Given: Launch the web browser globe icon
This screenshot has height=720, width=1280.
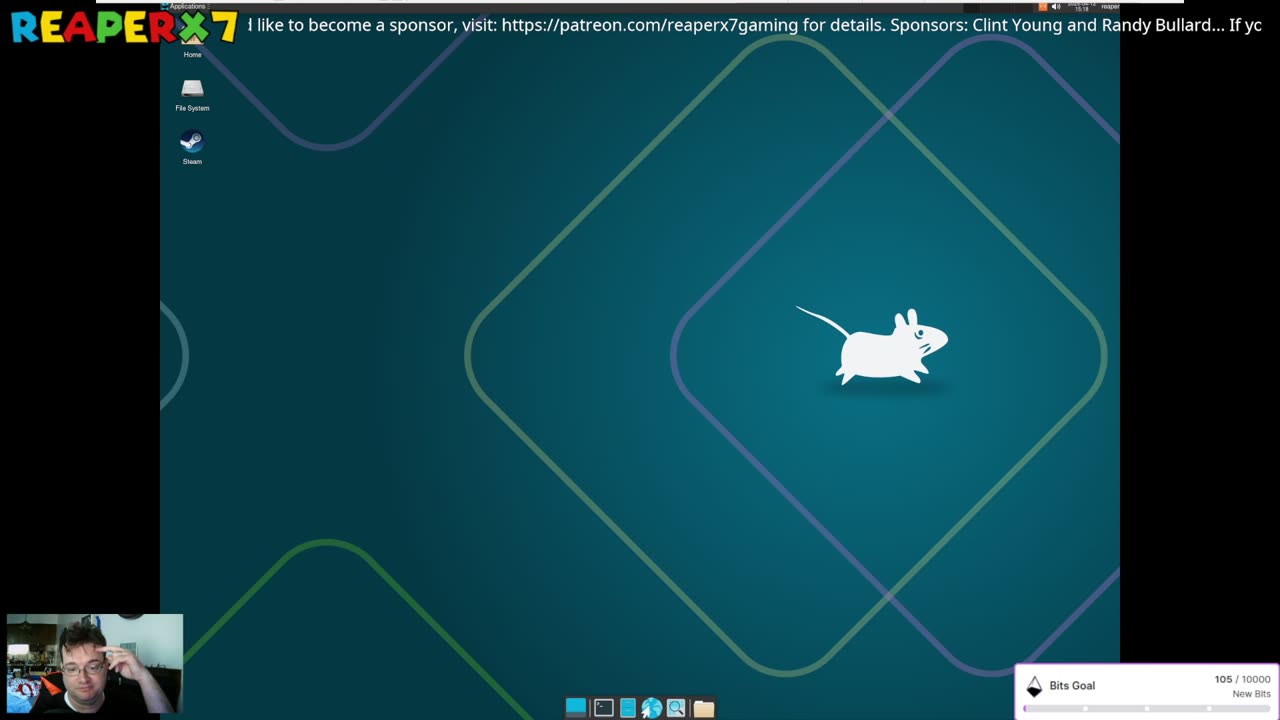Looking at the screenshot, I should click(x=652, y=708).
